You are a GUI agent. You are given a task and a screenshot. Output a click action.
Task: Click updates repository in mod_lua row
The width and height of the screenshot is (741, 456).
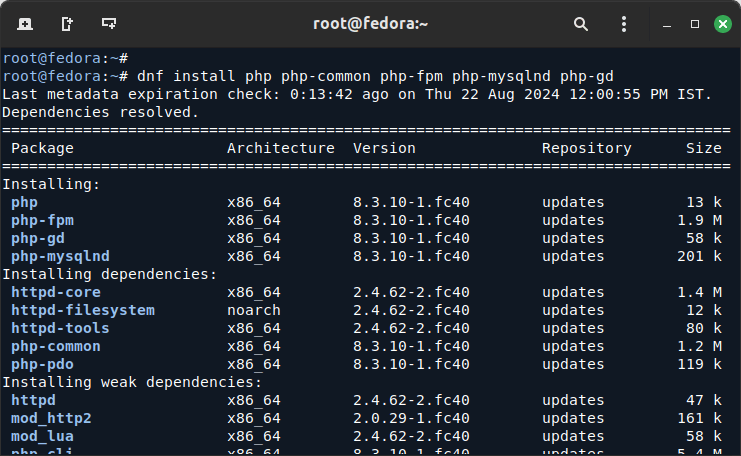[573, 436]
